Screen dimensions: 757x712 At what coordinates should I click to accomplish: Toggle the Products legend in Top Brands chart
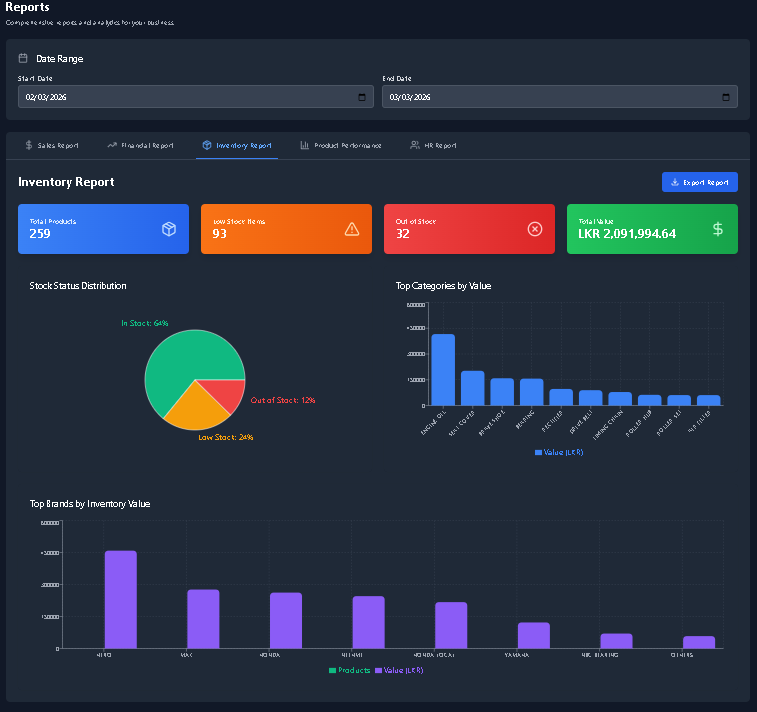(x=350, y=670)
